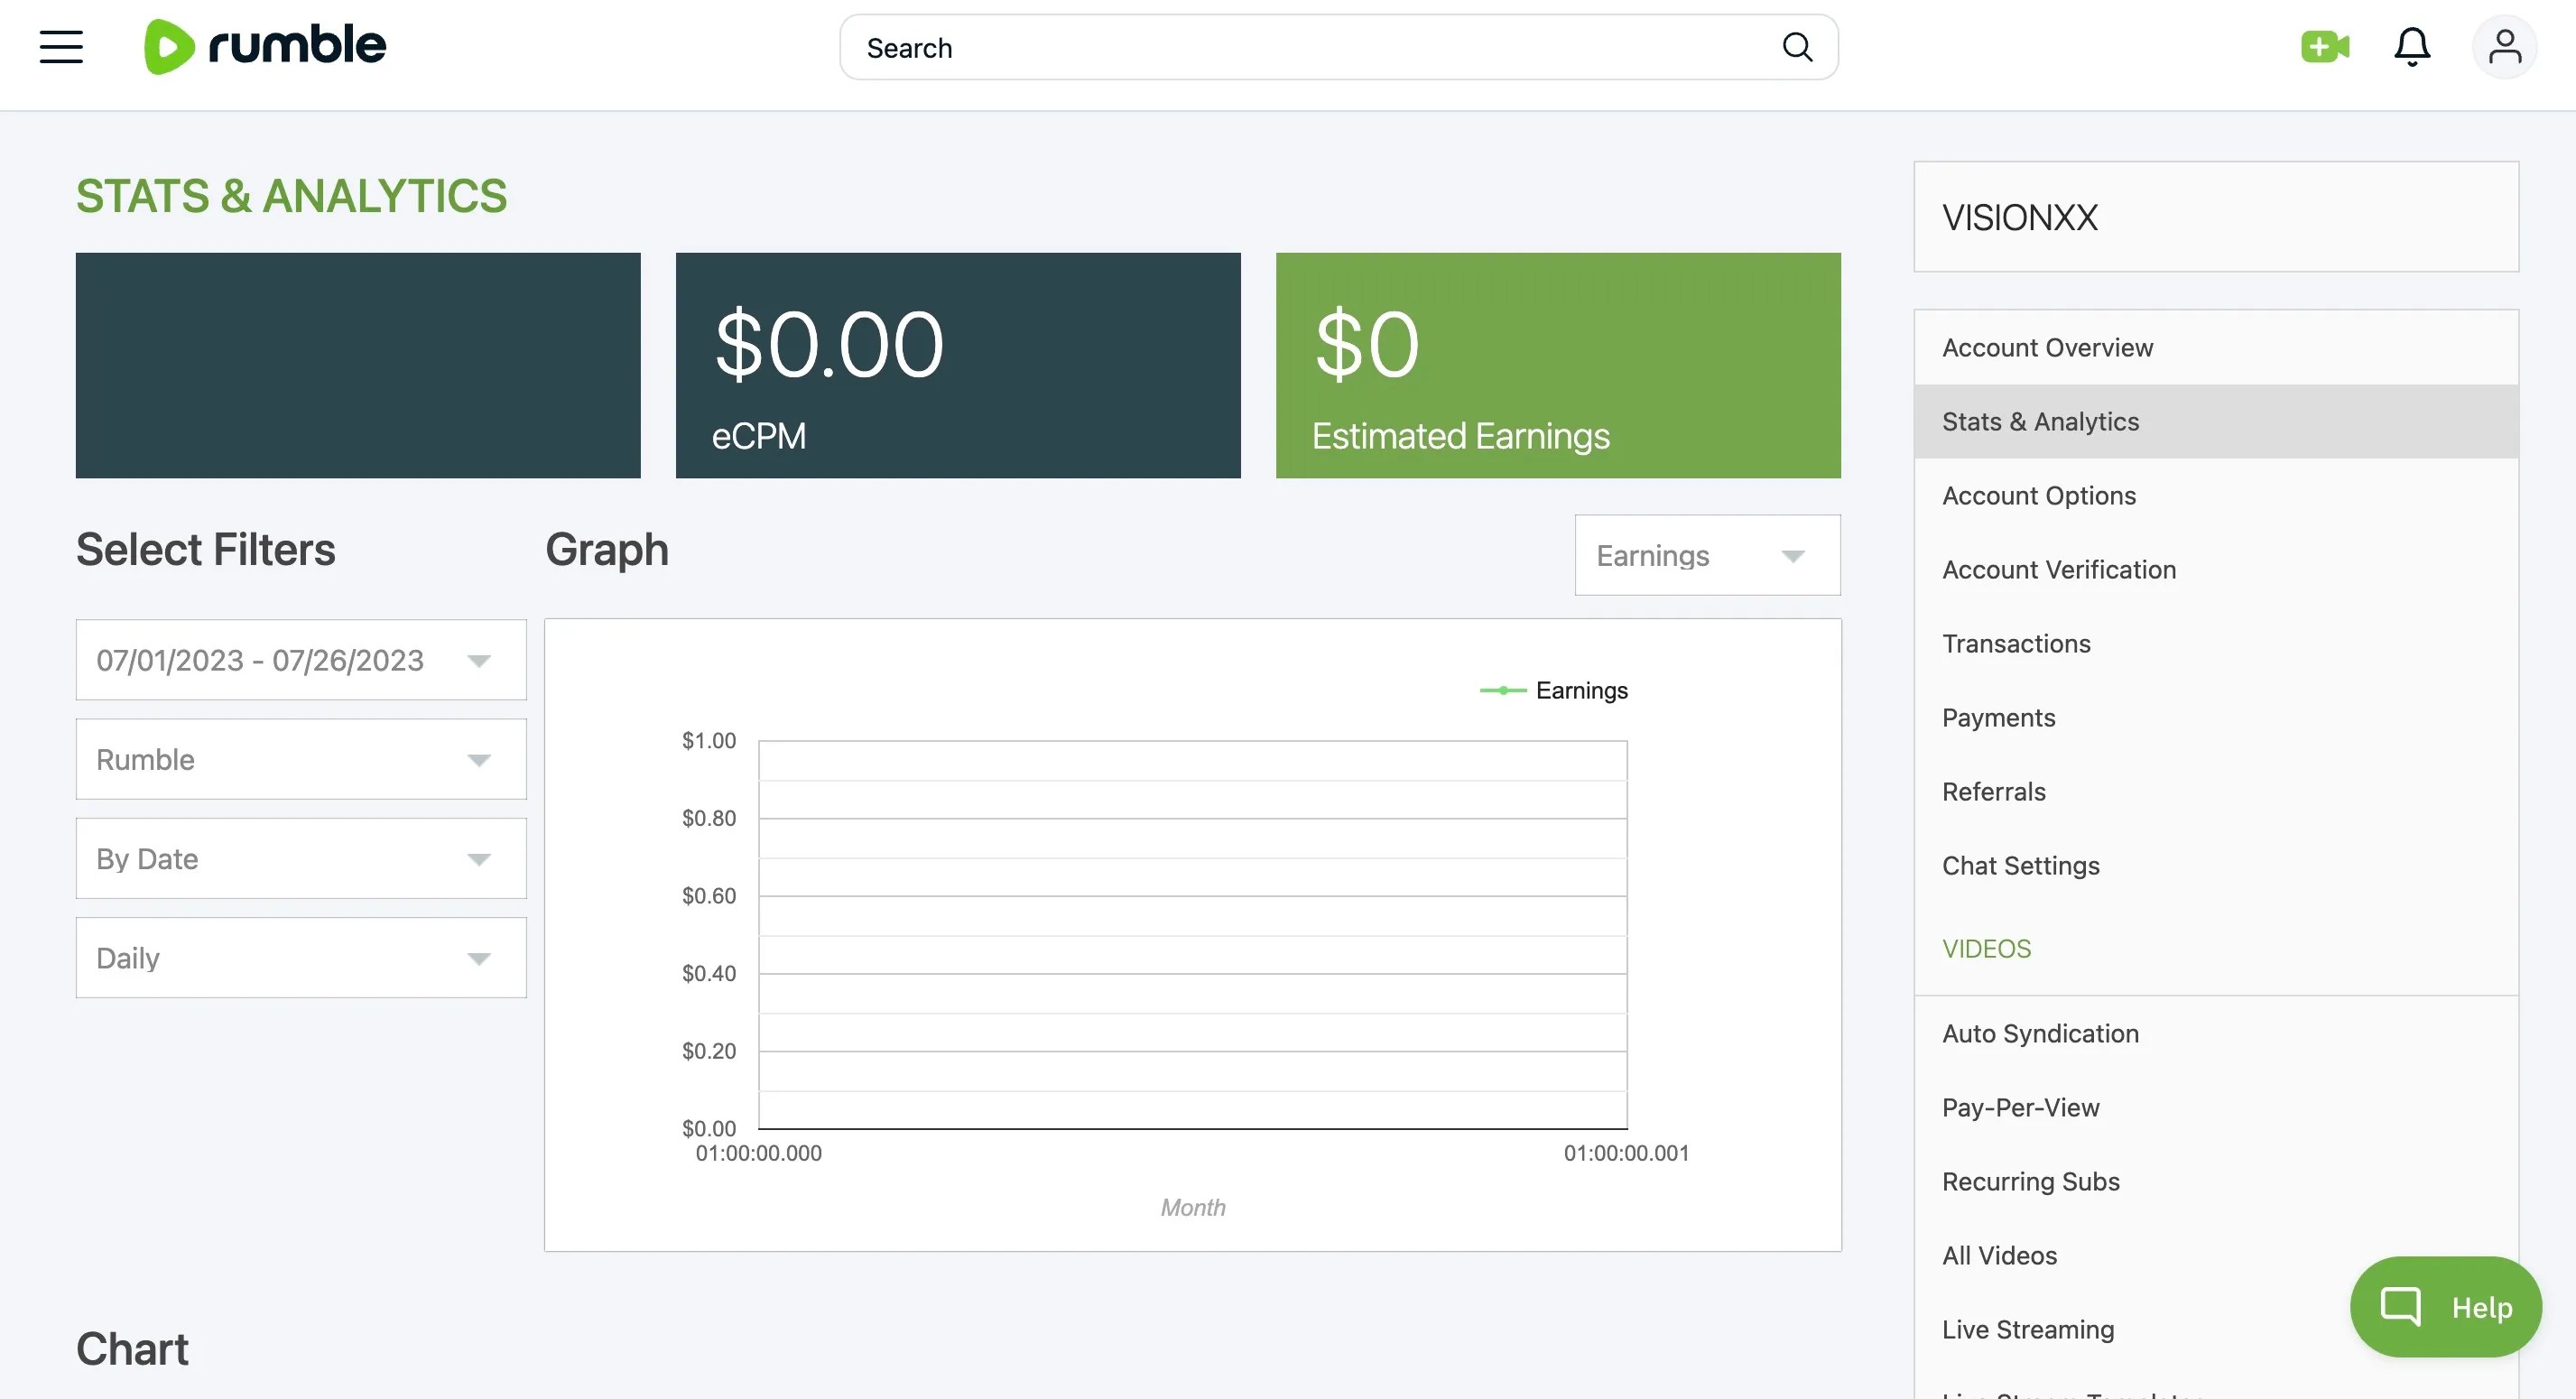Open the Daily interval dropdown

(301, 957)
